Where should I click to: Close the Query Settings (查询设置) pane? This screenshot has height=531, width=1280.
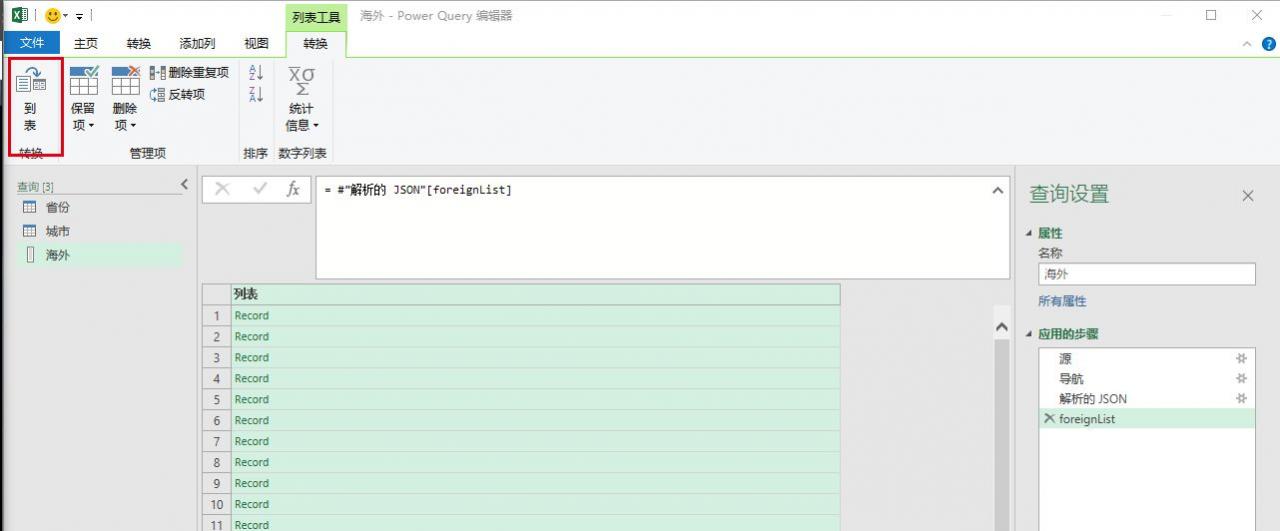coord(1248,196)
